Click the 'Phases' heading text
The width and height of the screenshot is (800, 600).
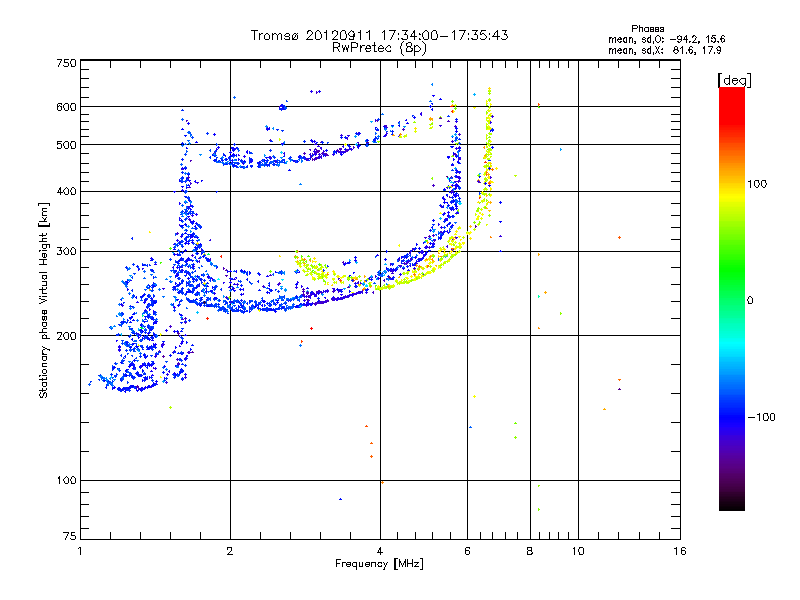point(647,29)
